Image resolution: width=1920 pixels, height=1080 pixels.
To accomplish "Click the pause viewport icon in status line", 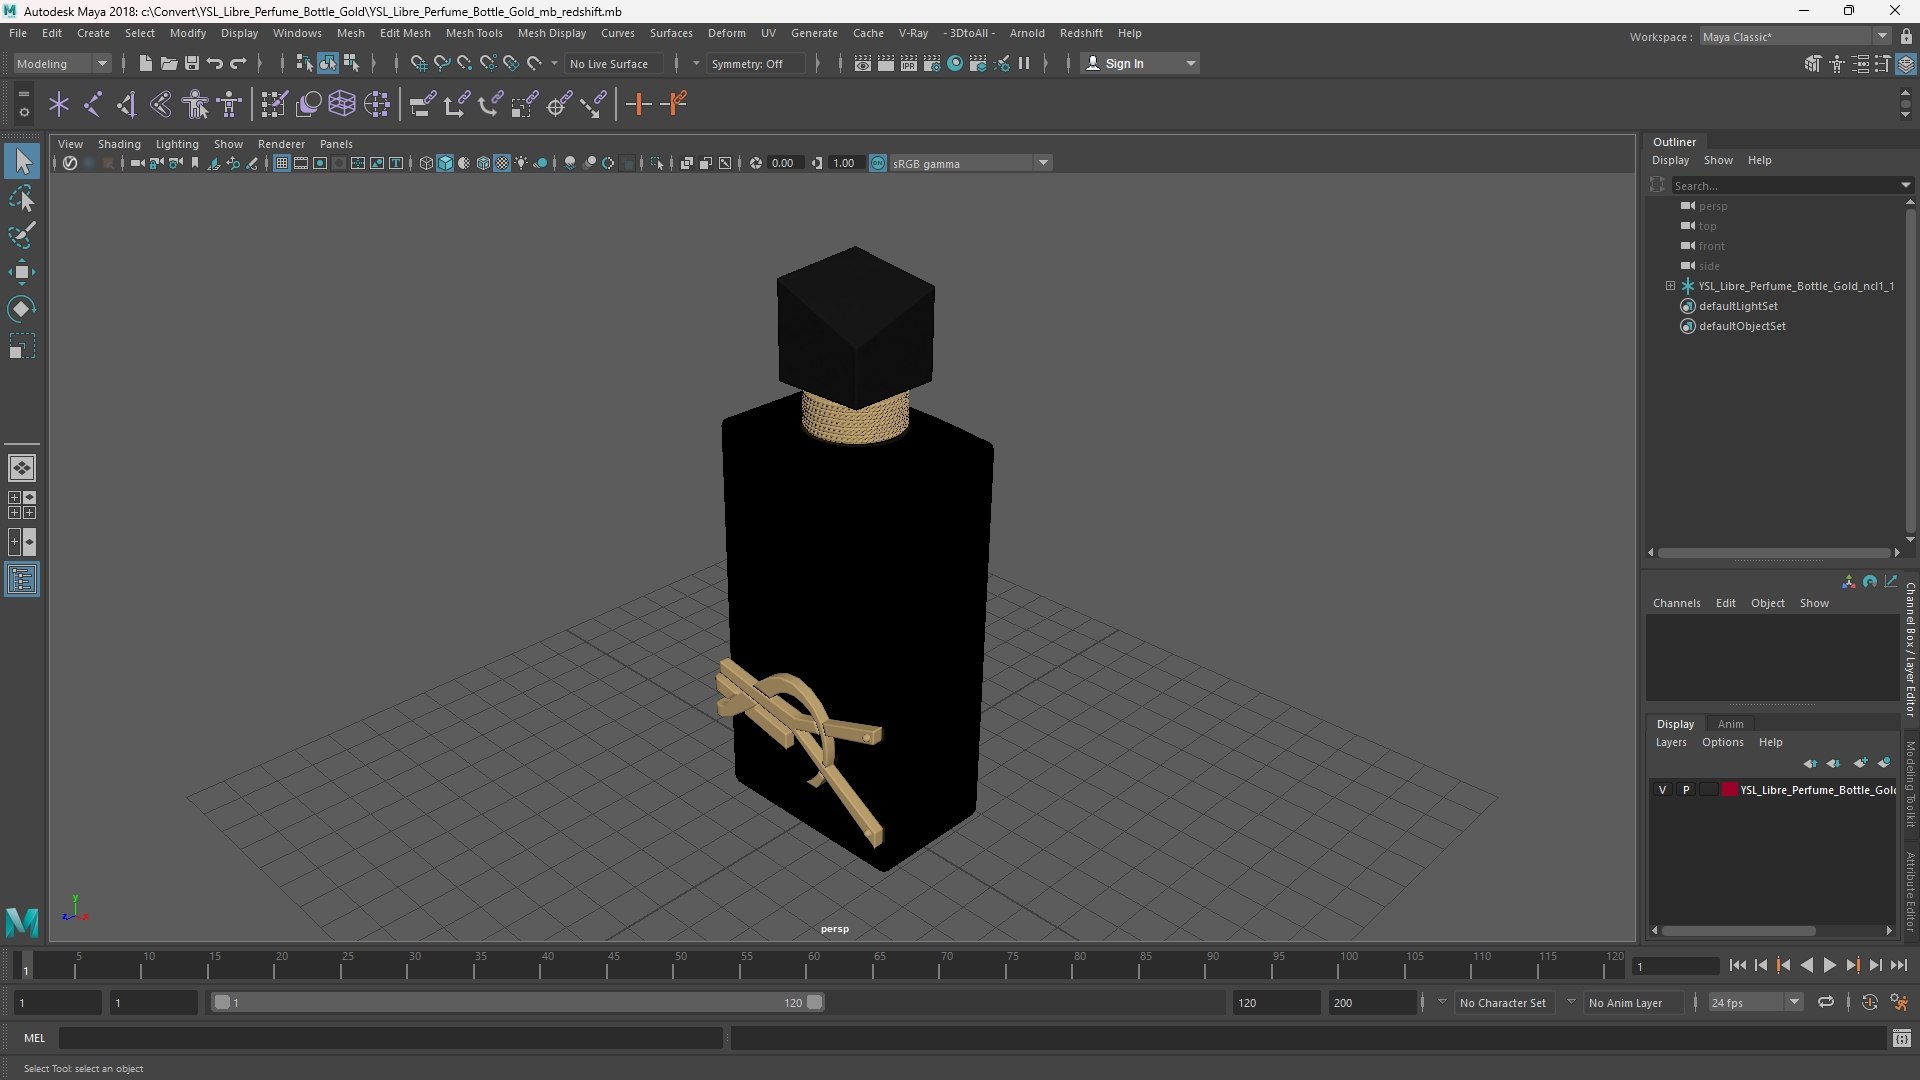I will pyautogui.click(x=1024, y=63).
